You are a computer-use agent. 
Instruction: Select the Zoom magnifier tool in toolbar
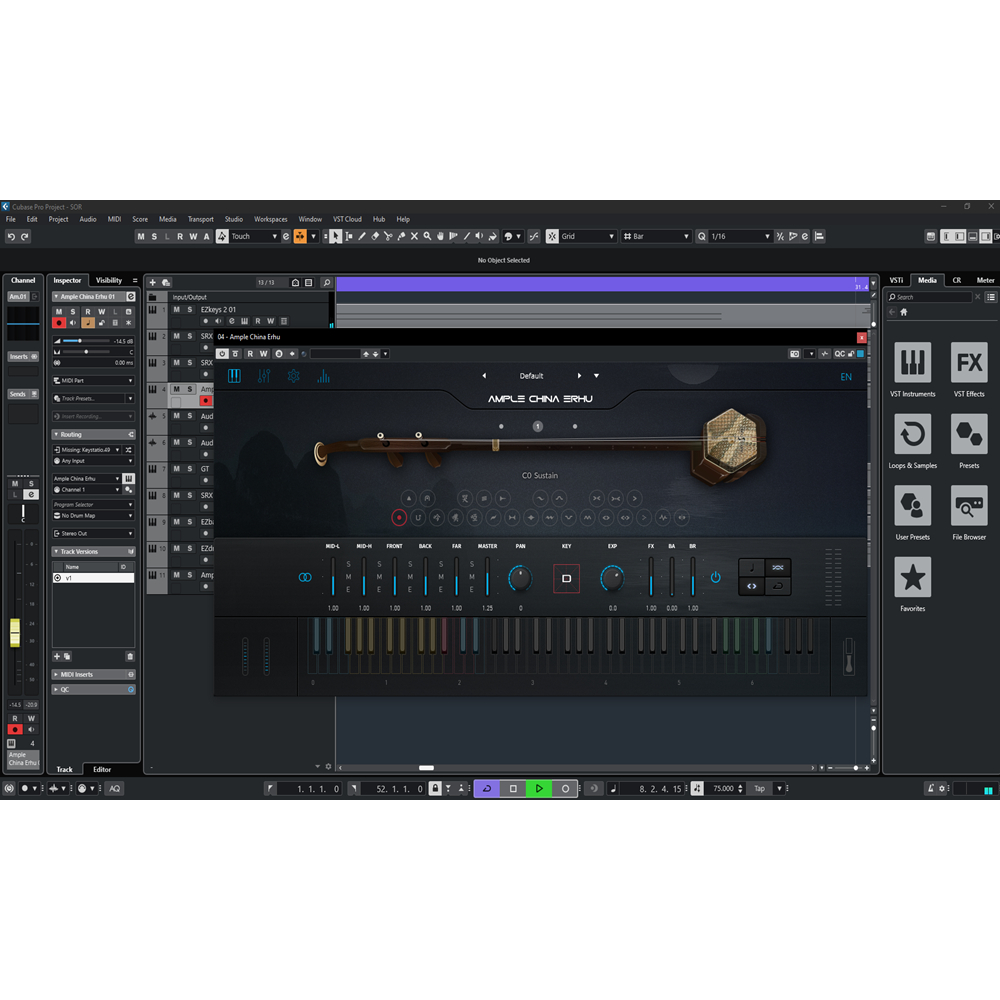427,237
